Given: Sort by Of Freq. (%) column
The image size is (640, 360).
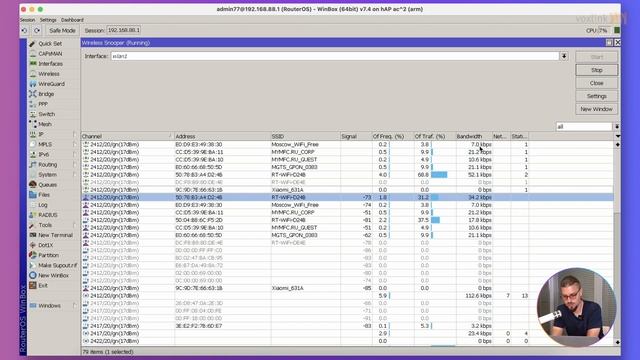Looking at the screenshot, I should (392, 136).
